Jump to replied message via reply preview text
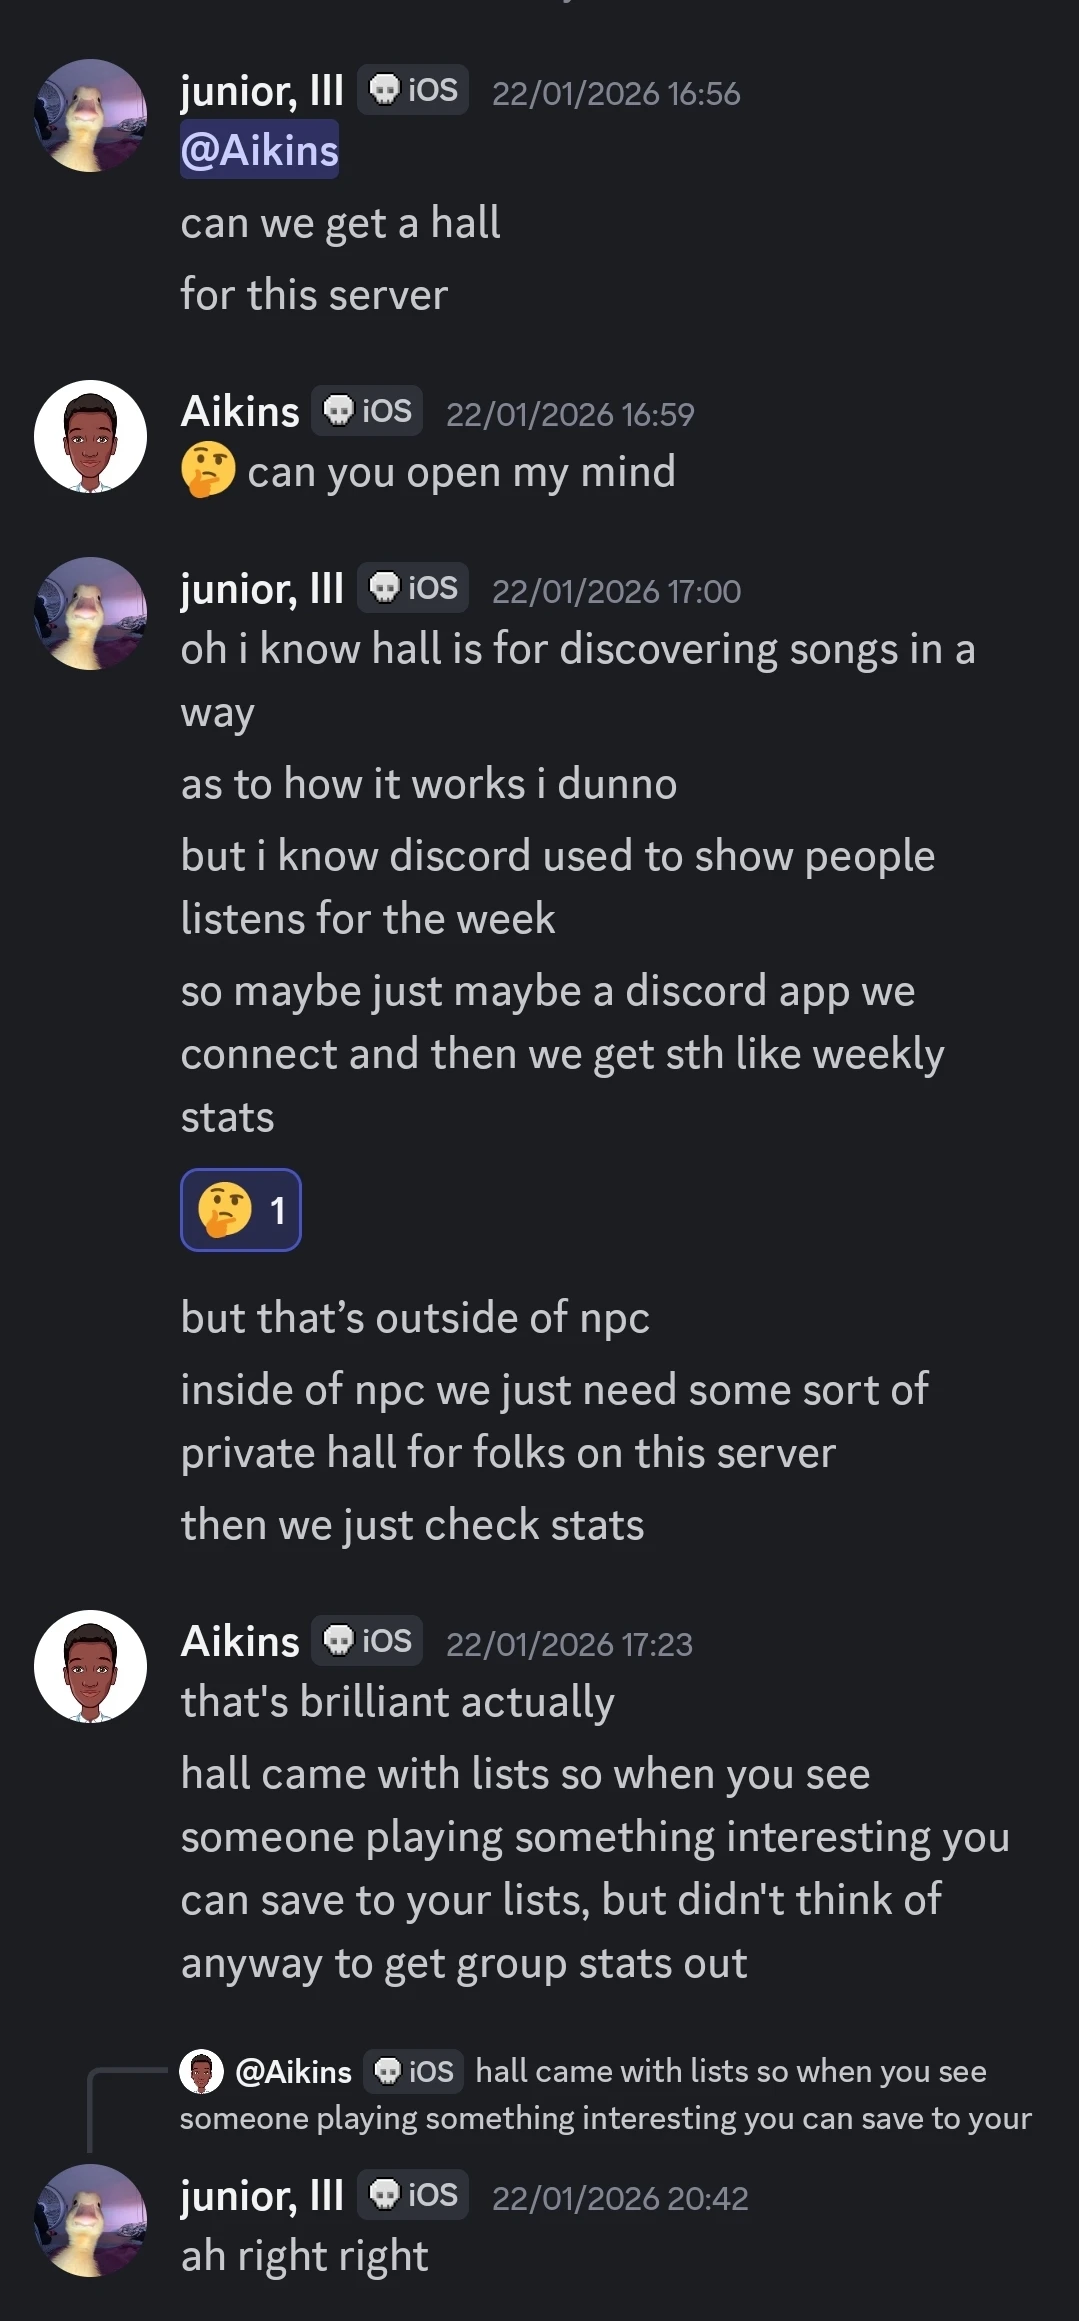This screenshot has width=1079, height=2321. (x=606, y=2094)
